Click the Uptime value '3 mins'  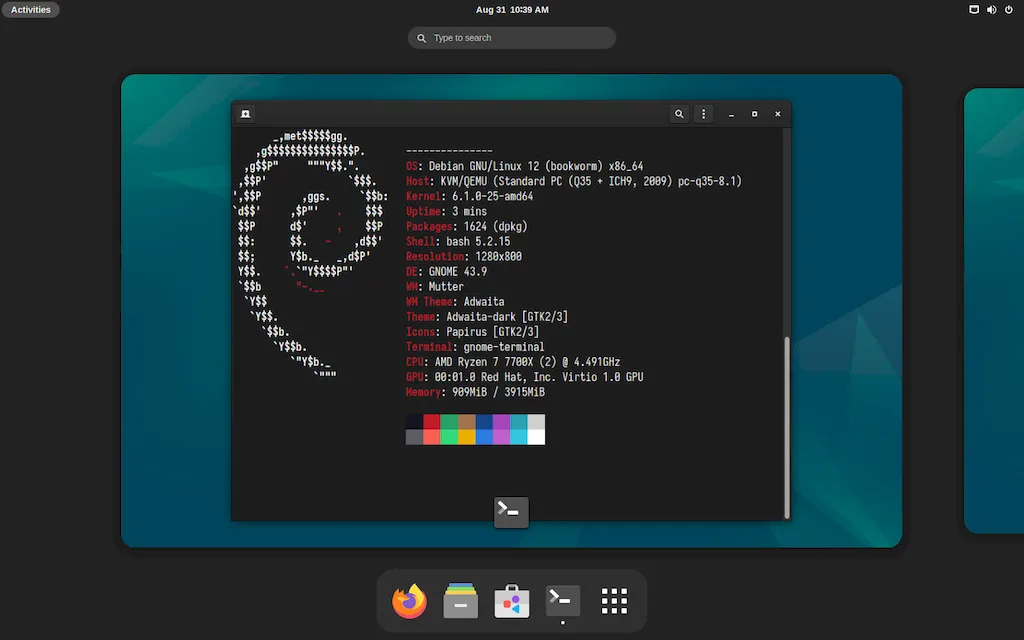coord(469,212)
